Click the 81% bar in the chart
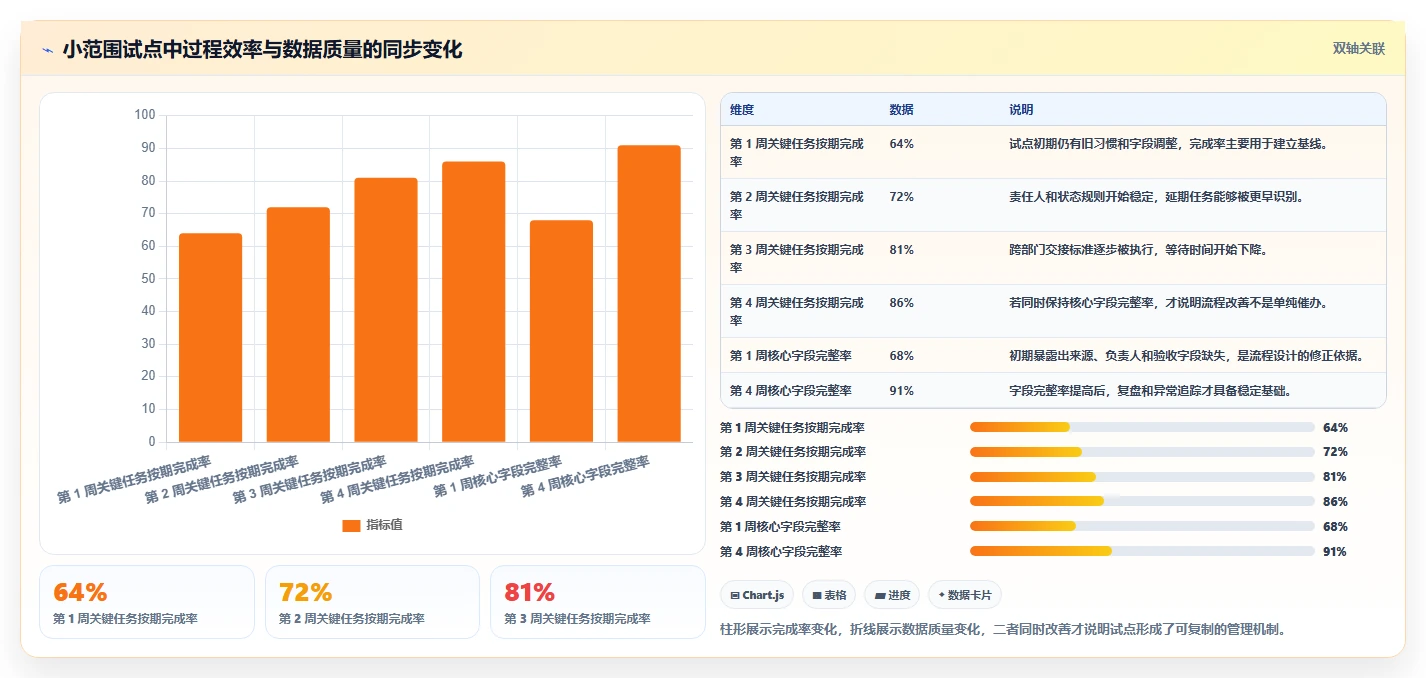The width and height of the screenshot is (1426, 678). pos(386,310)
